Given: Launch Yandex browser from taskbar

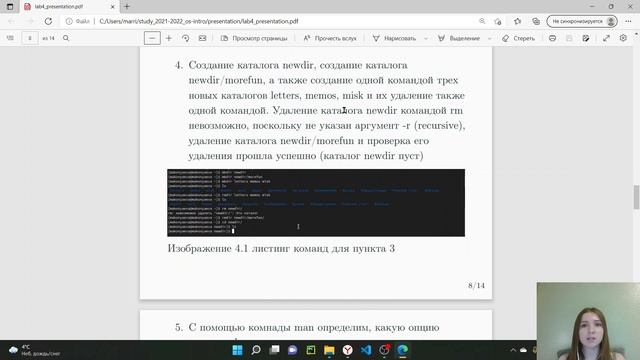Looking at the screenshot, I should tap(348, 350).
